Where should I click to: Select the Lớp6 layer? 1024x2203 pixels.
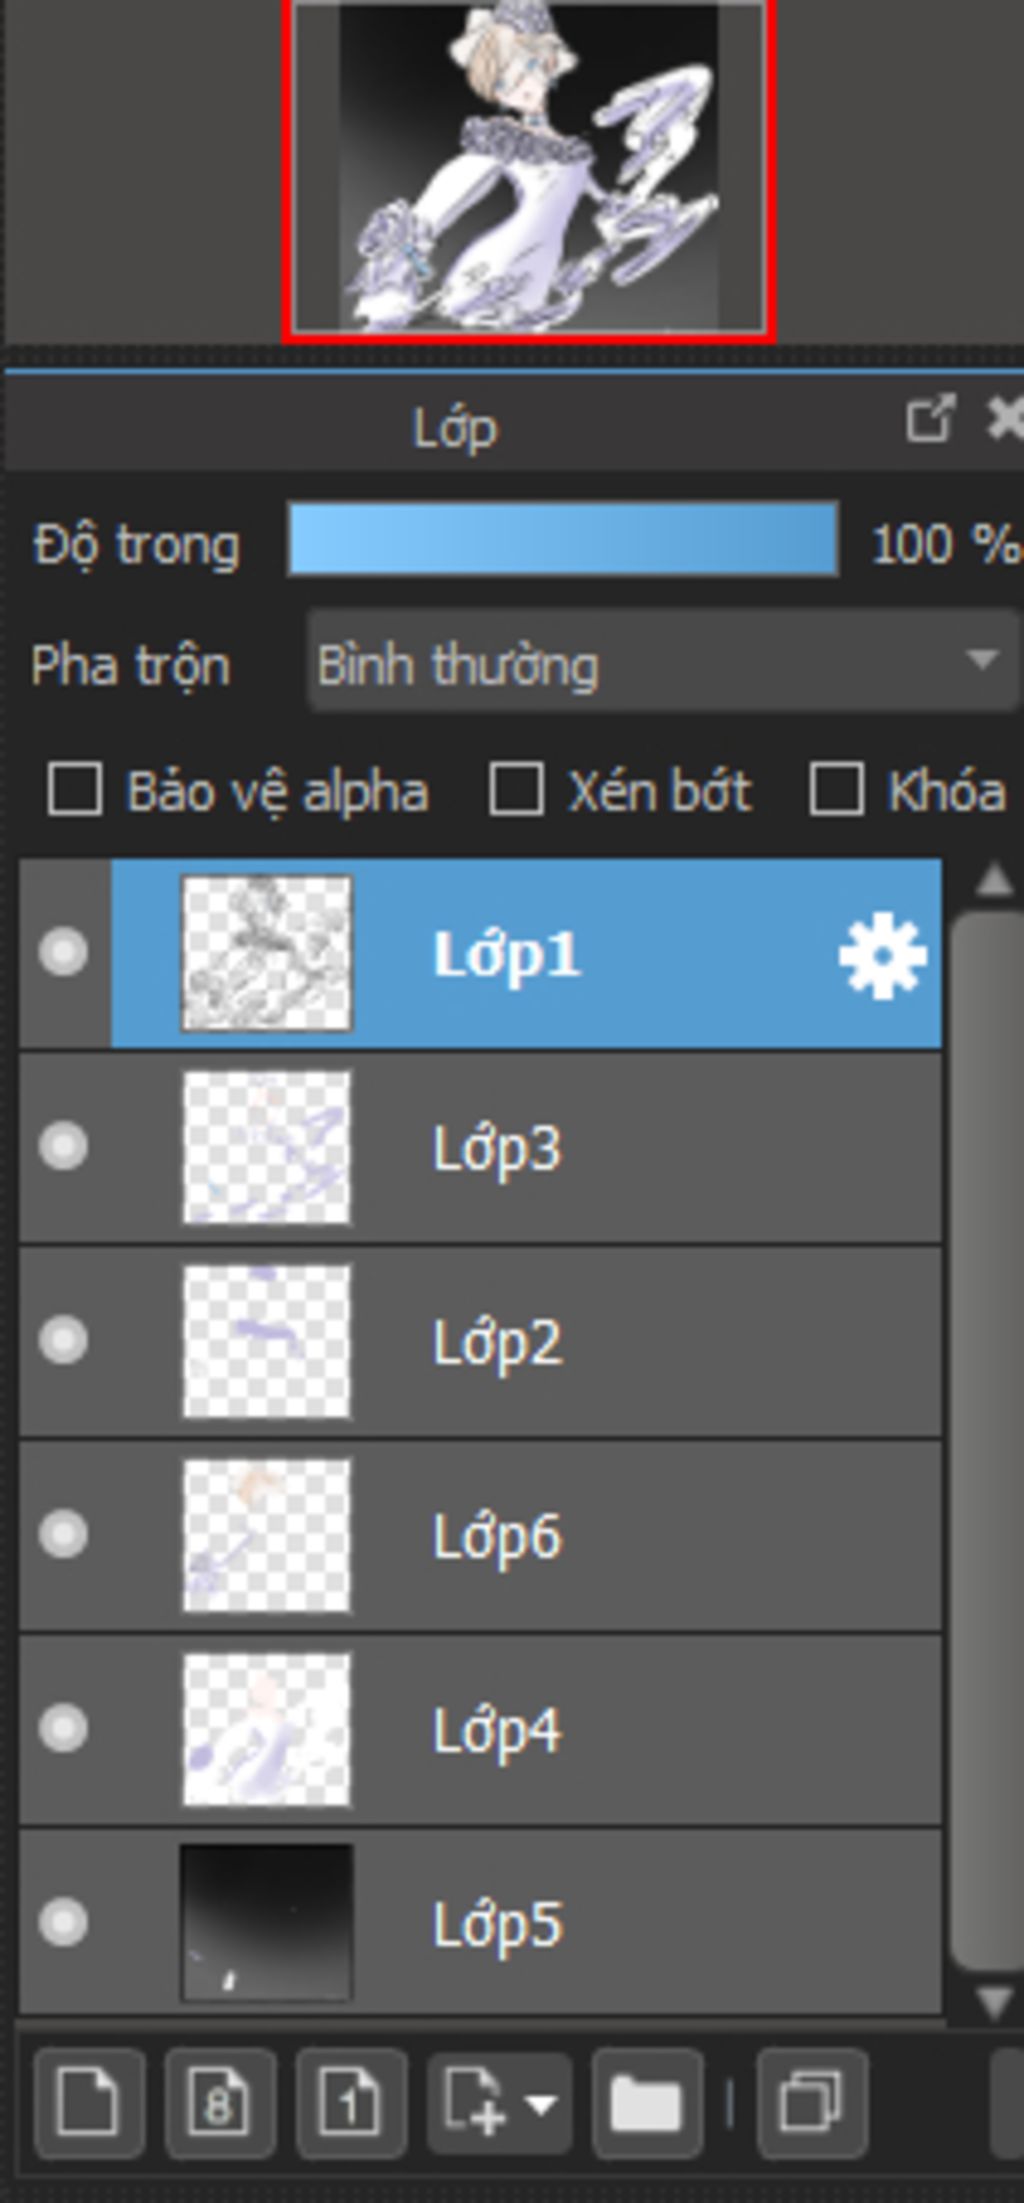pos(480,1536)
